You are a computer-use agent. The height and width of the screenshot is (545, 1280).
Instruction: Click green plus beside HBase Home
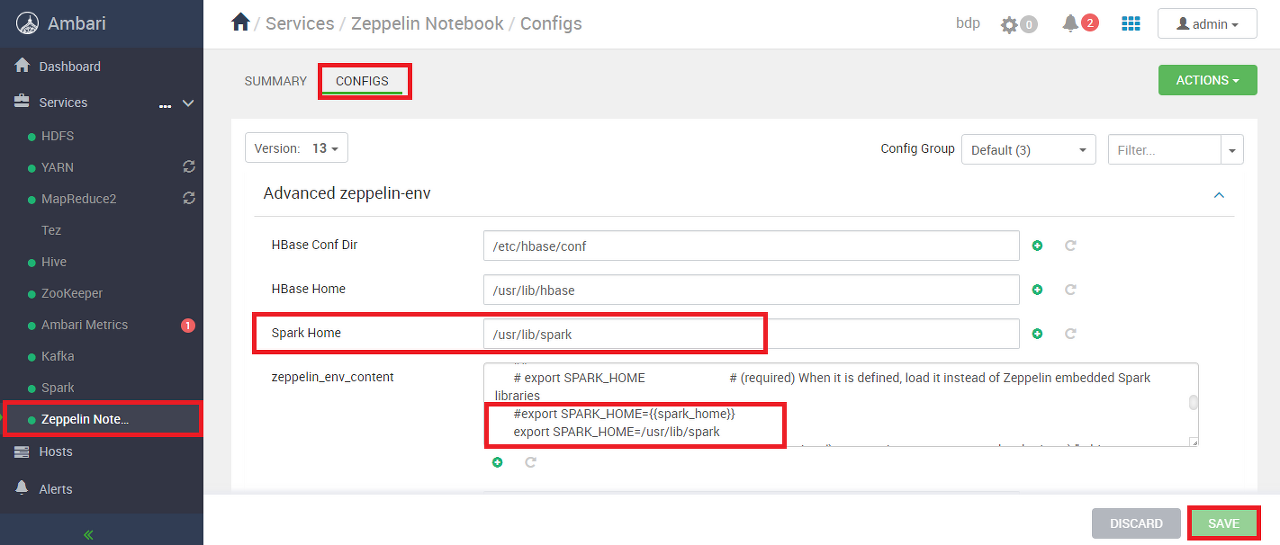[x=1037, y=290]
